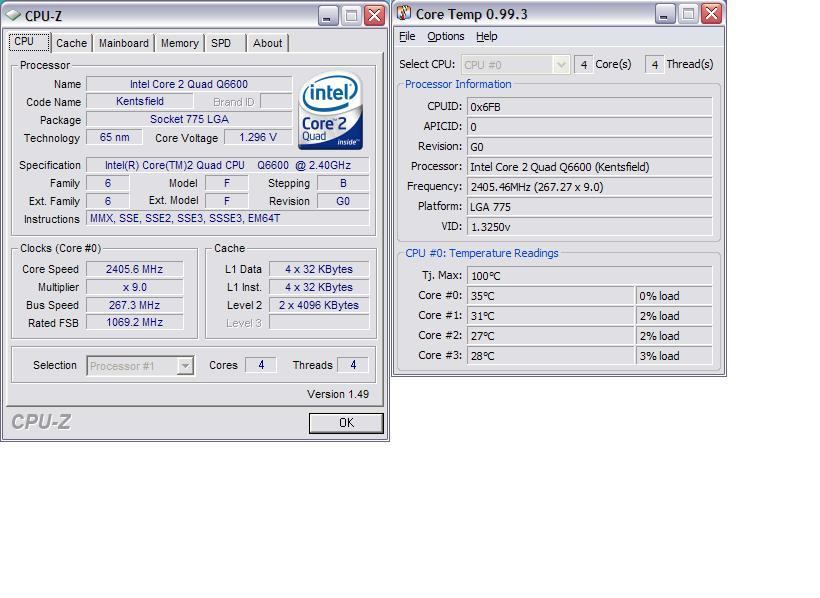
Task: Select the SPD tab
Action: [221, 43]
